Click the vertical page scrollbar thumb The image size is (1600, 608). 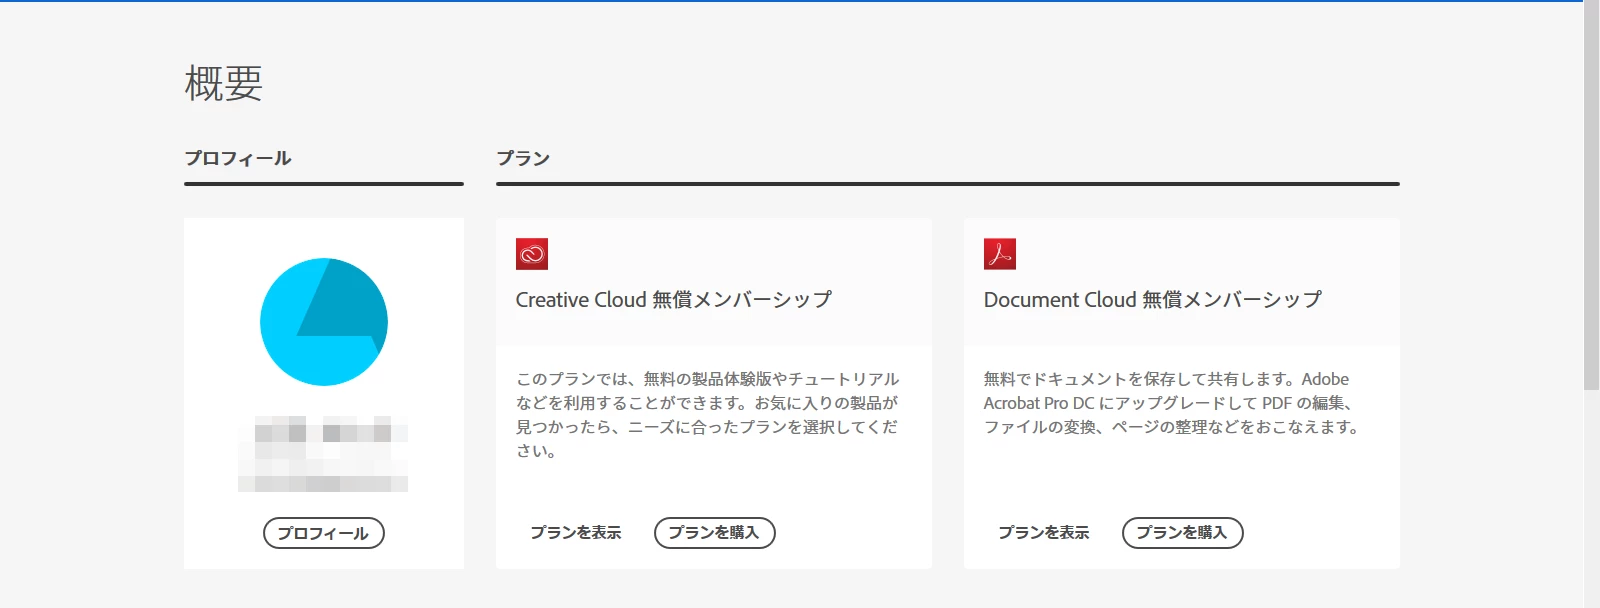click(x=1592, y=195)
